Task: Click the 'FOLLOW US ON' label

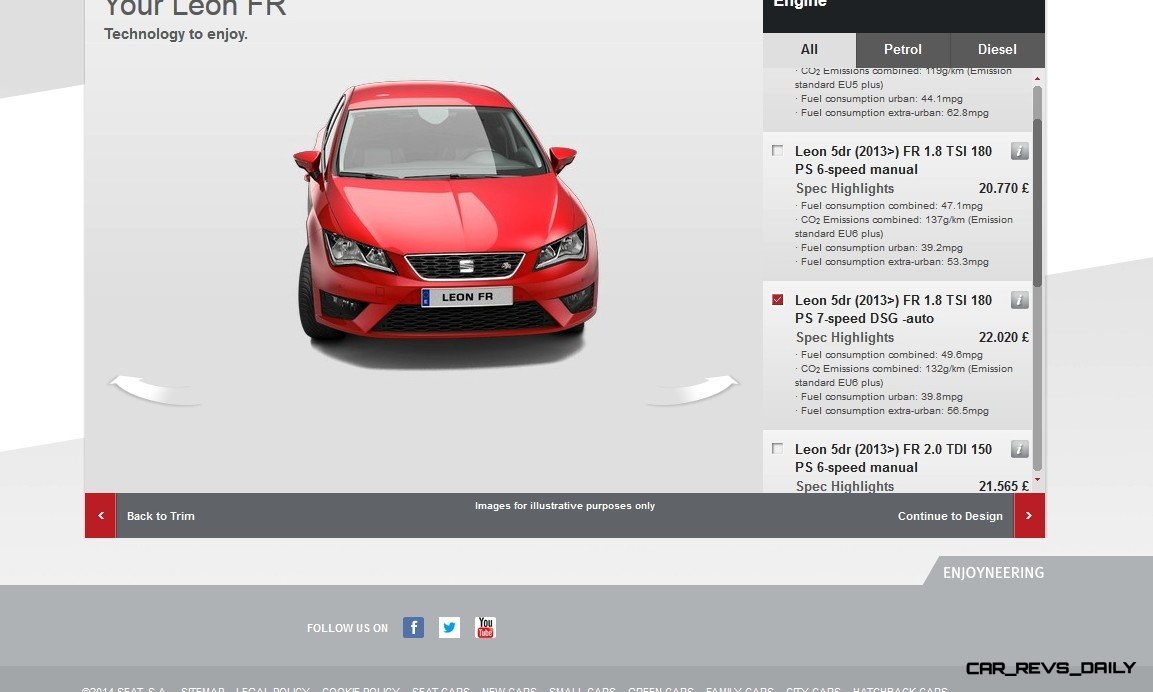Action: pos(347,628)
